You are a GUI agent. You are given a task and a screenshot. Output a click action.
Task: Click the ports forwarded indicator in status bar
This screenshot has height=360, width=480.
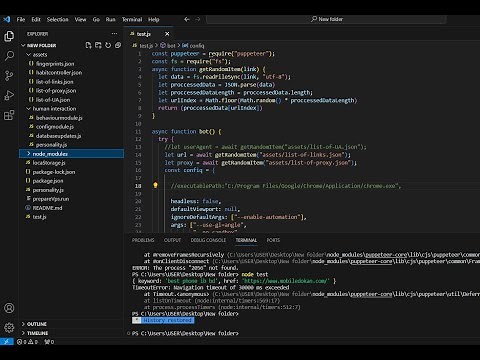click(49, 342)
